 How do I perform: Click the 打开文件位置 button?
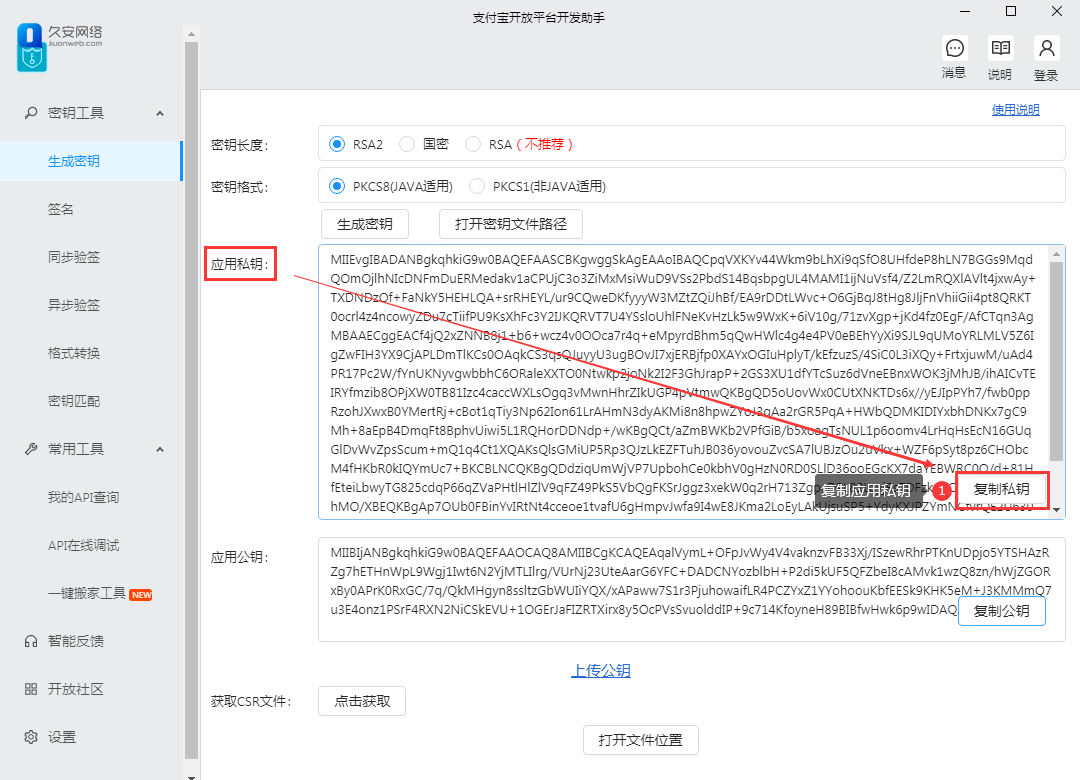(x=641, y=740)
